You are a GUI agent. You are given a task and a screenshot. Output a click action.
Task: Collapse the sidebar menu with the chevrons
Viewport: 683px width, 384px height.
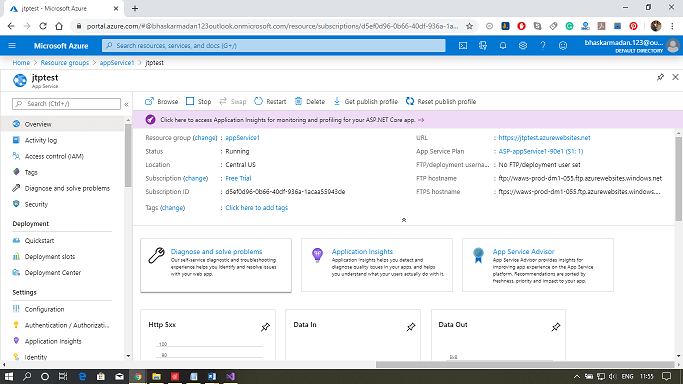coord(126,104)
